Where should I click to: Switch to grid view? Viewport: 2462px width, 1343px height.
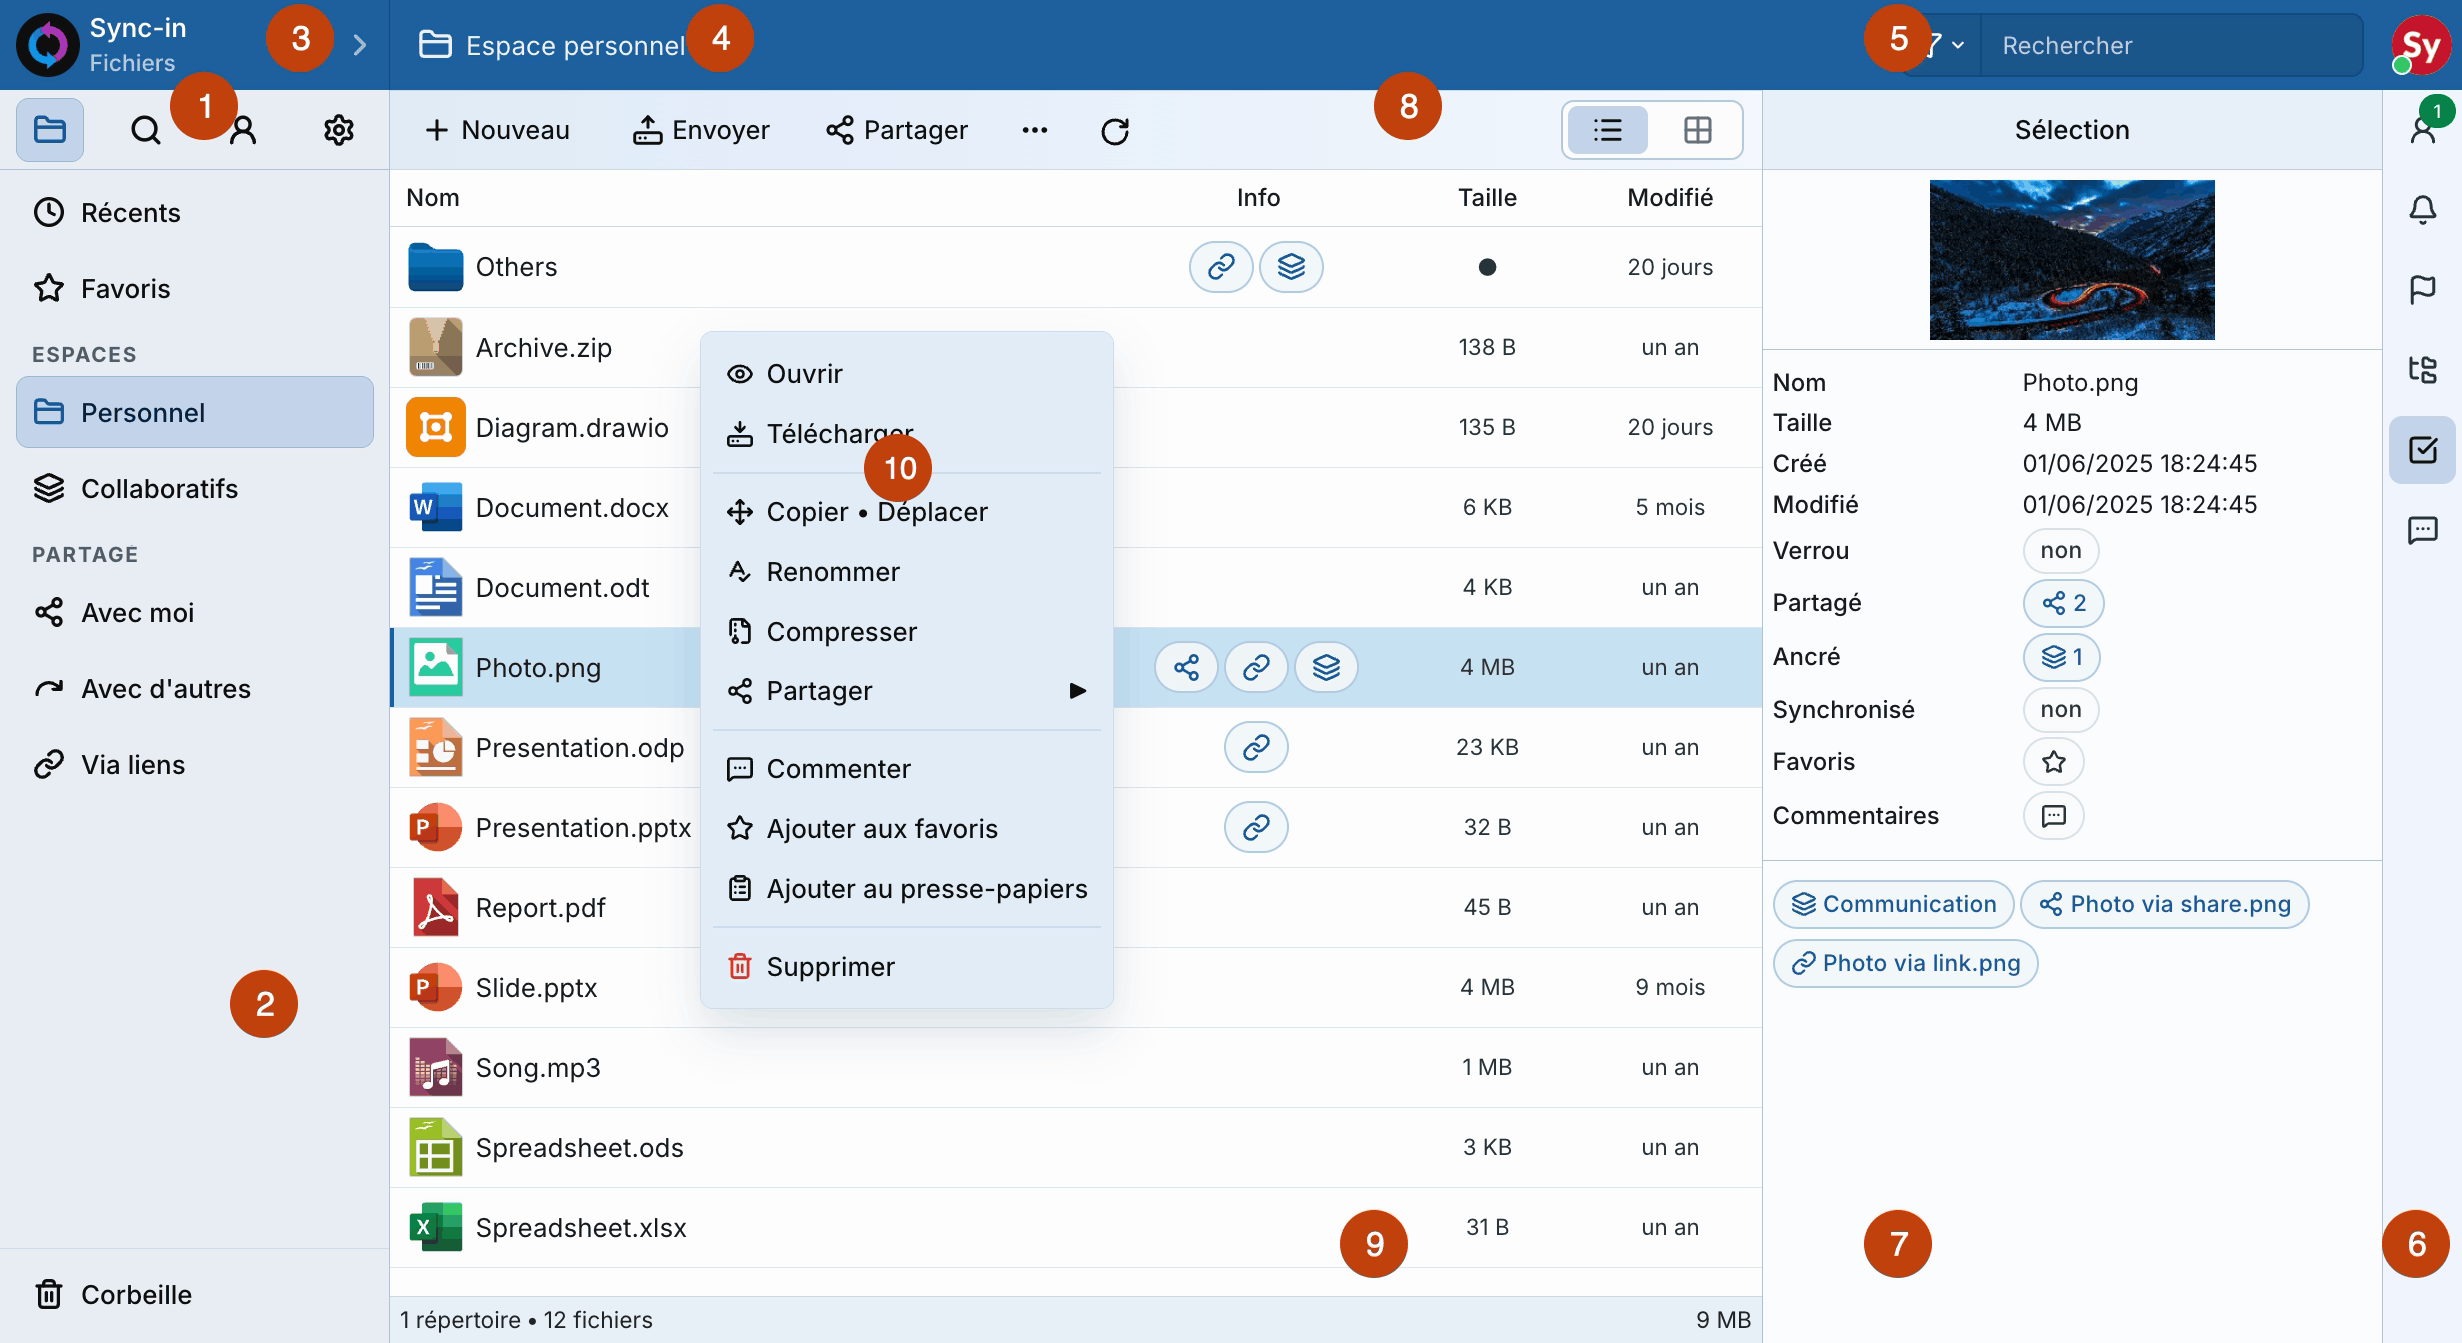coord(1697,130)
